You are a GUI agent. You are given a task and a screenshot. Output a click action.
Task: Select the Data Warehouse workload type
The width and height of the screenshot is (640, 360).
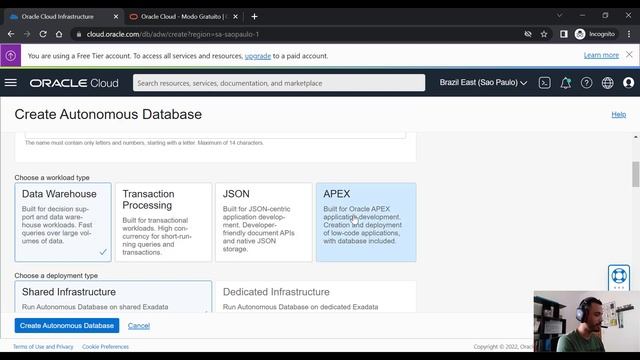click(63, 222)
